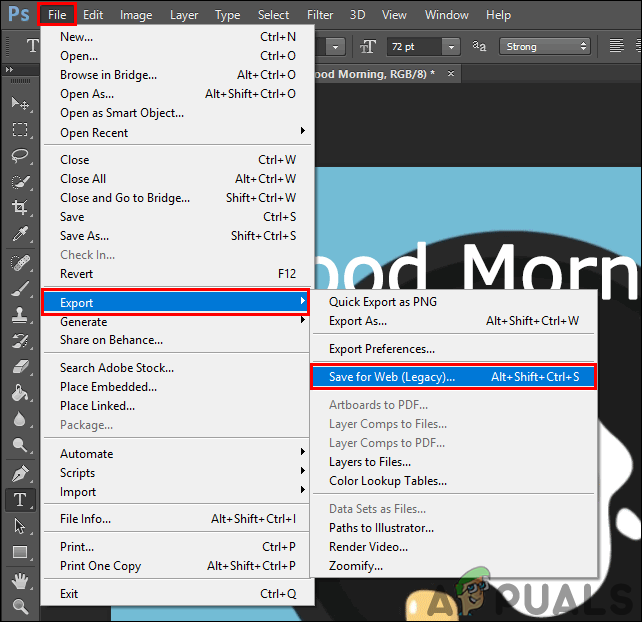Image resolution: width=642 pixels, height=622 pixels.
Task: Select the Rectangle shape tool
Action: [x=20, y=552]
